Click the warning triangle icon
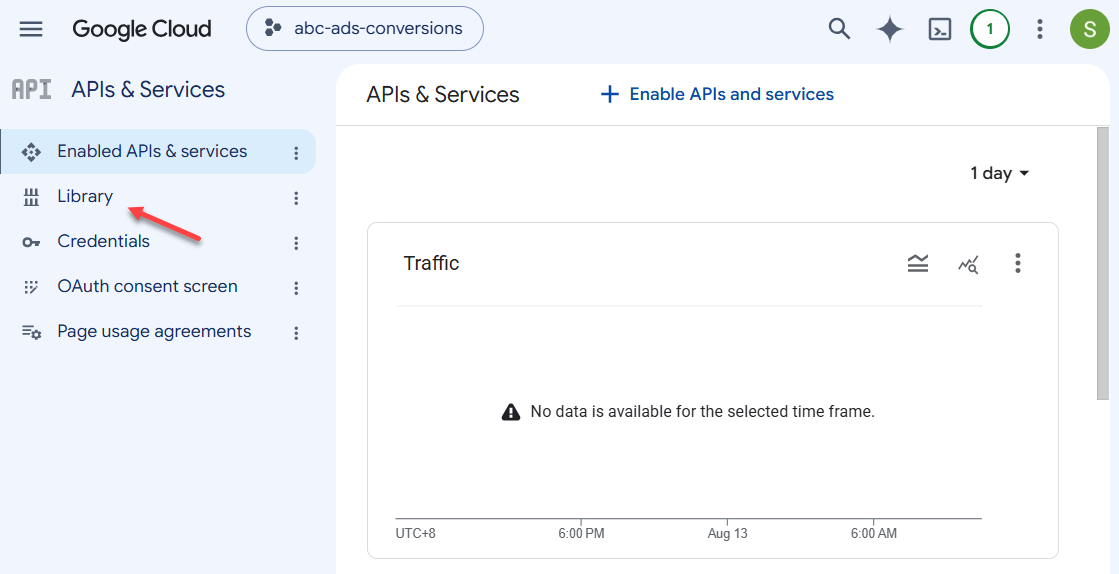This screenshot has height=574, width=1119. tap(511, 412)
